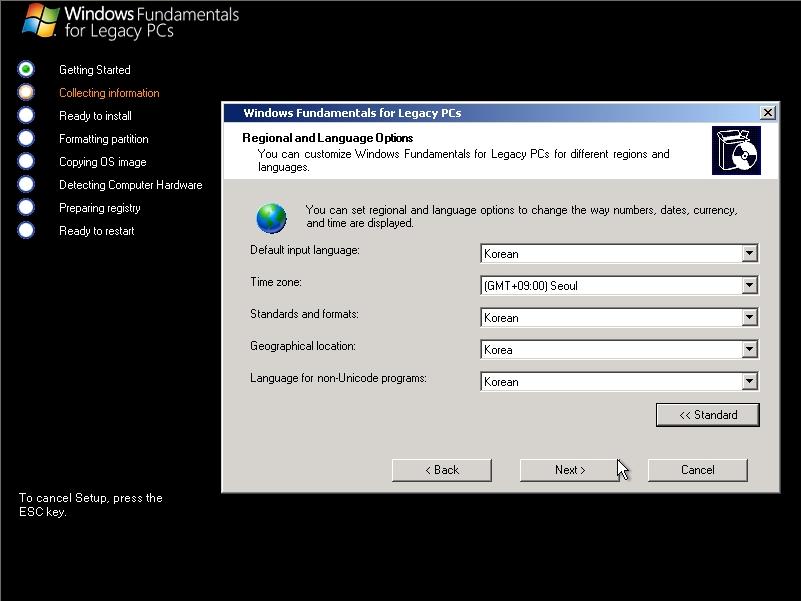Select the Standards and formats Korean field

(619, 317)
